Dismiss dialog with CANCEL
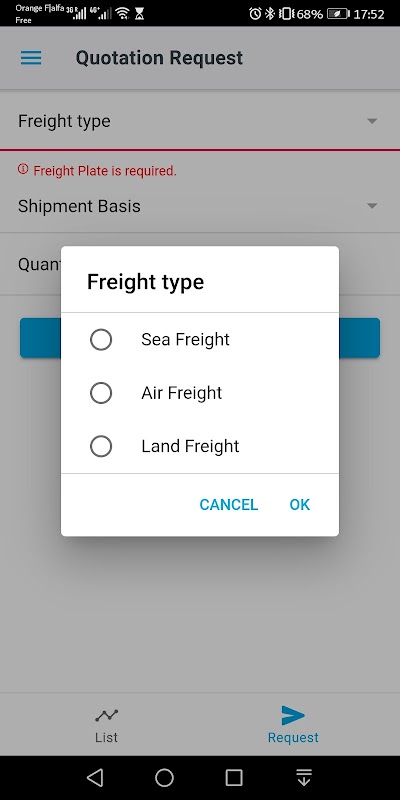 pyautogui.click(x=229, y=505)
